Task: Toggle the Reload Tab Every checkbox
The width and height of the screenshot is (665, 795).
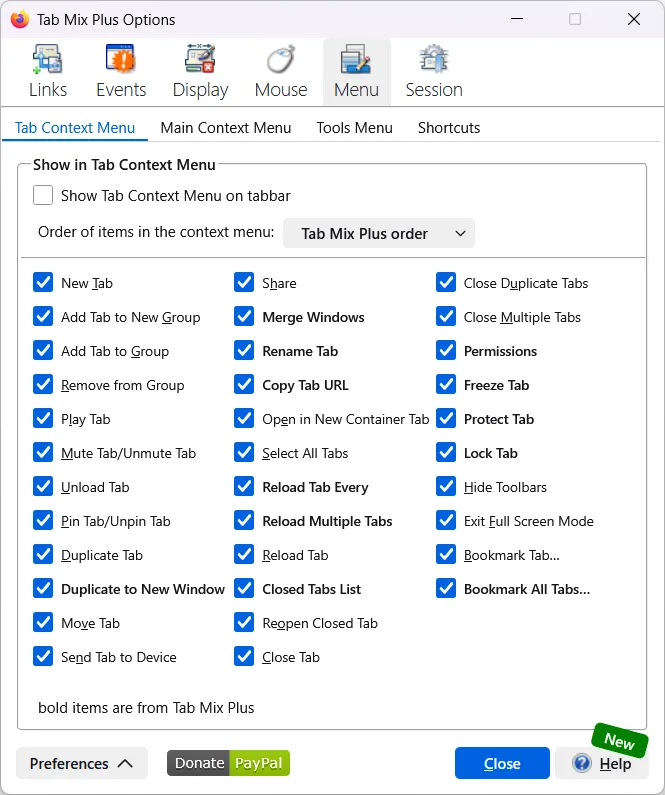Action: pyautogui.click(x=245, y=487)
